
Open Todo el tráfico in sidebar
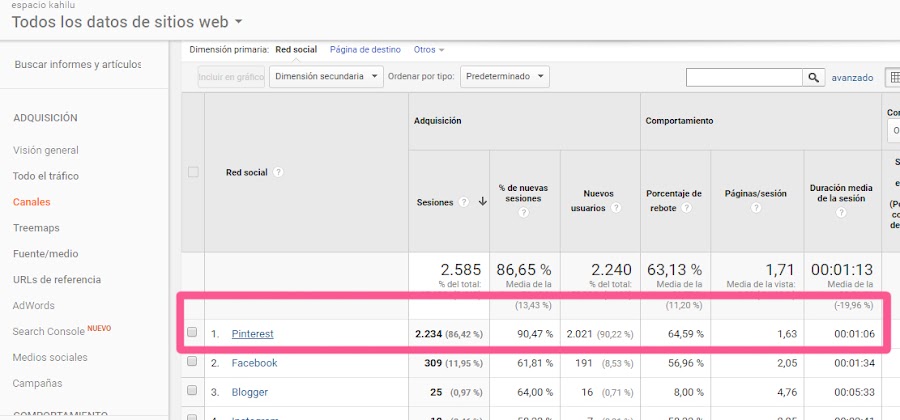click(46, 176)
